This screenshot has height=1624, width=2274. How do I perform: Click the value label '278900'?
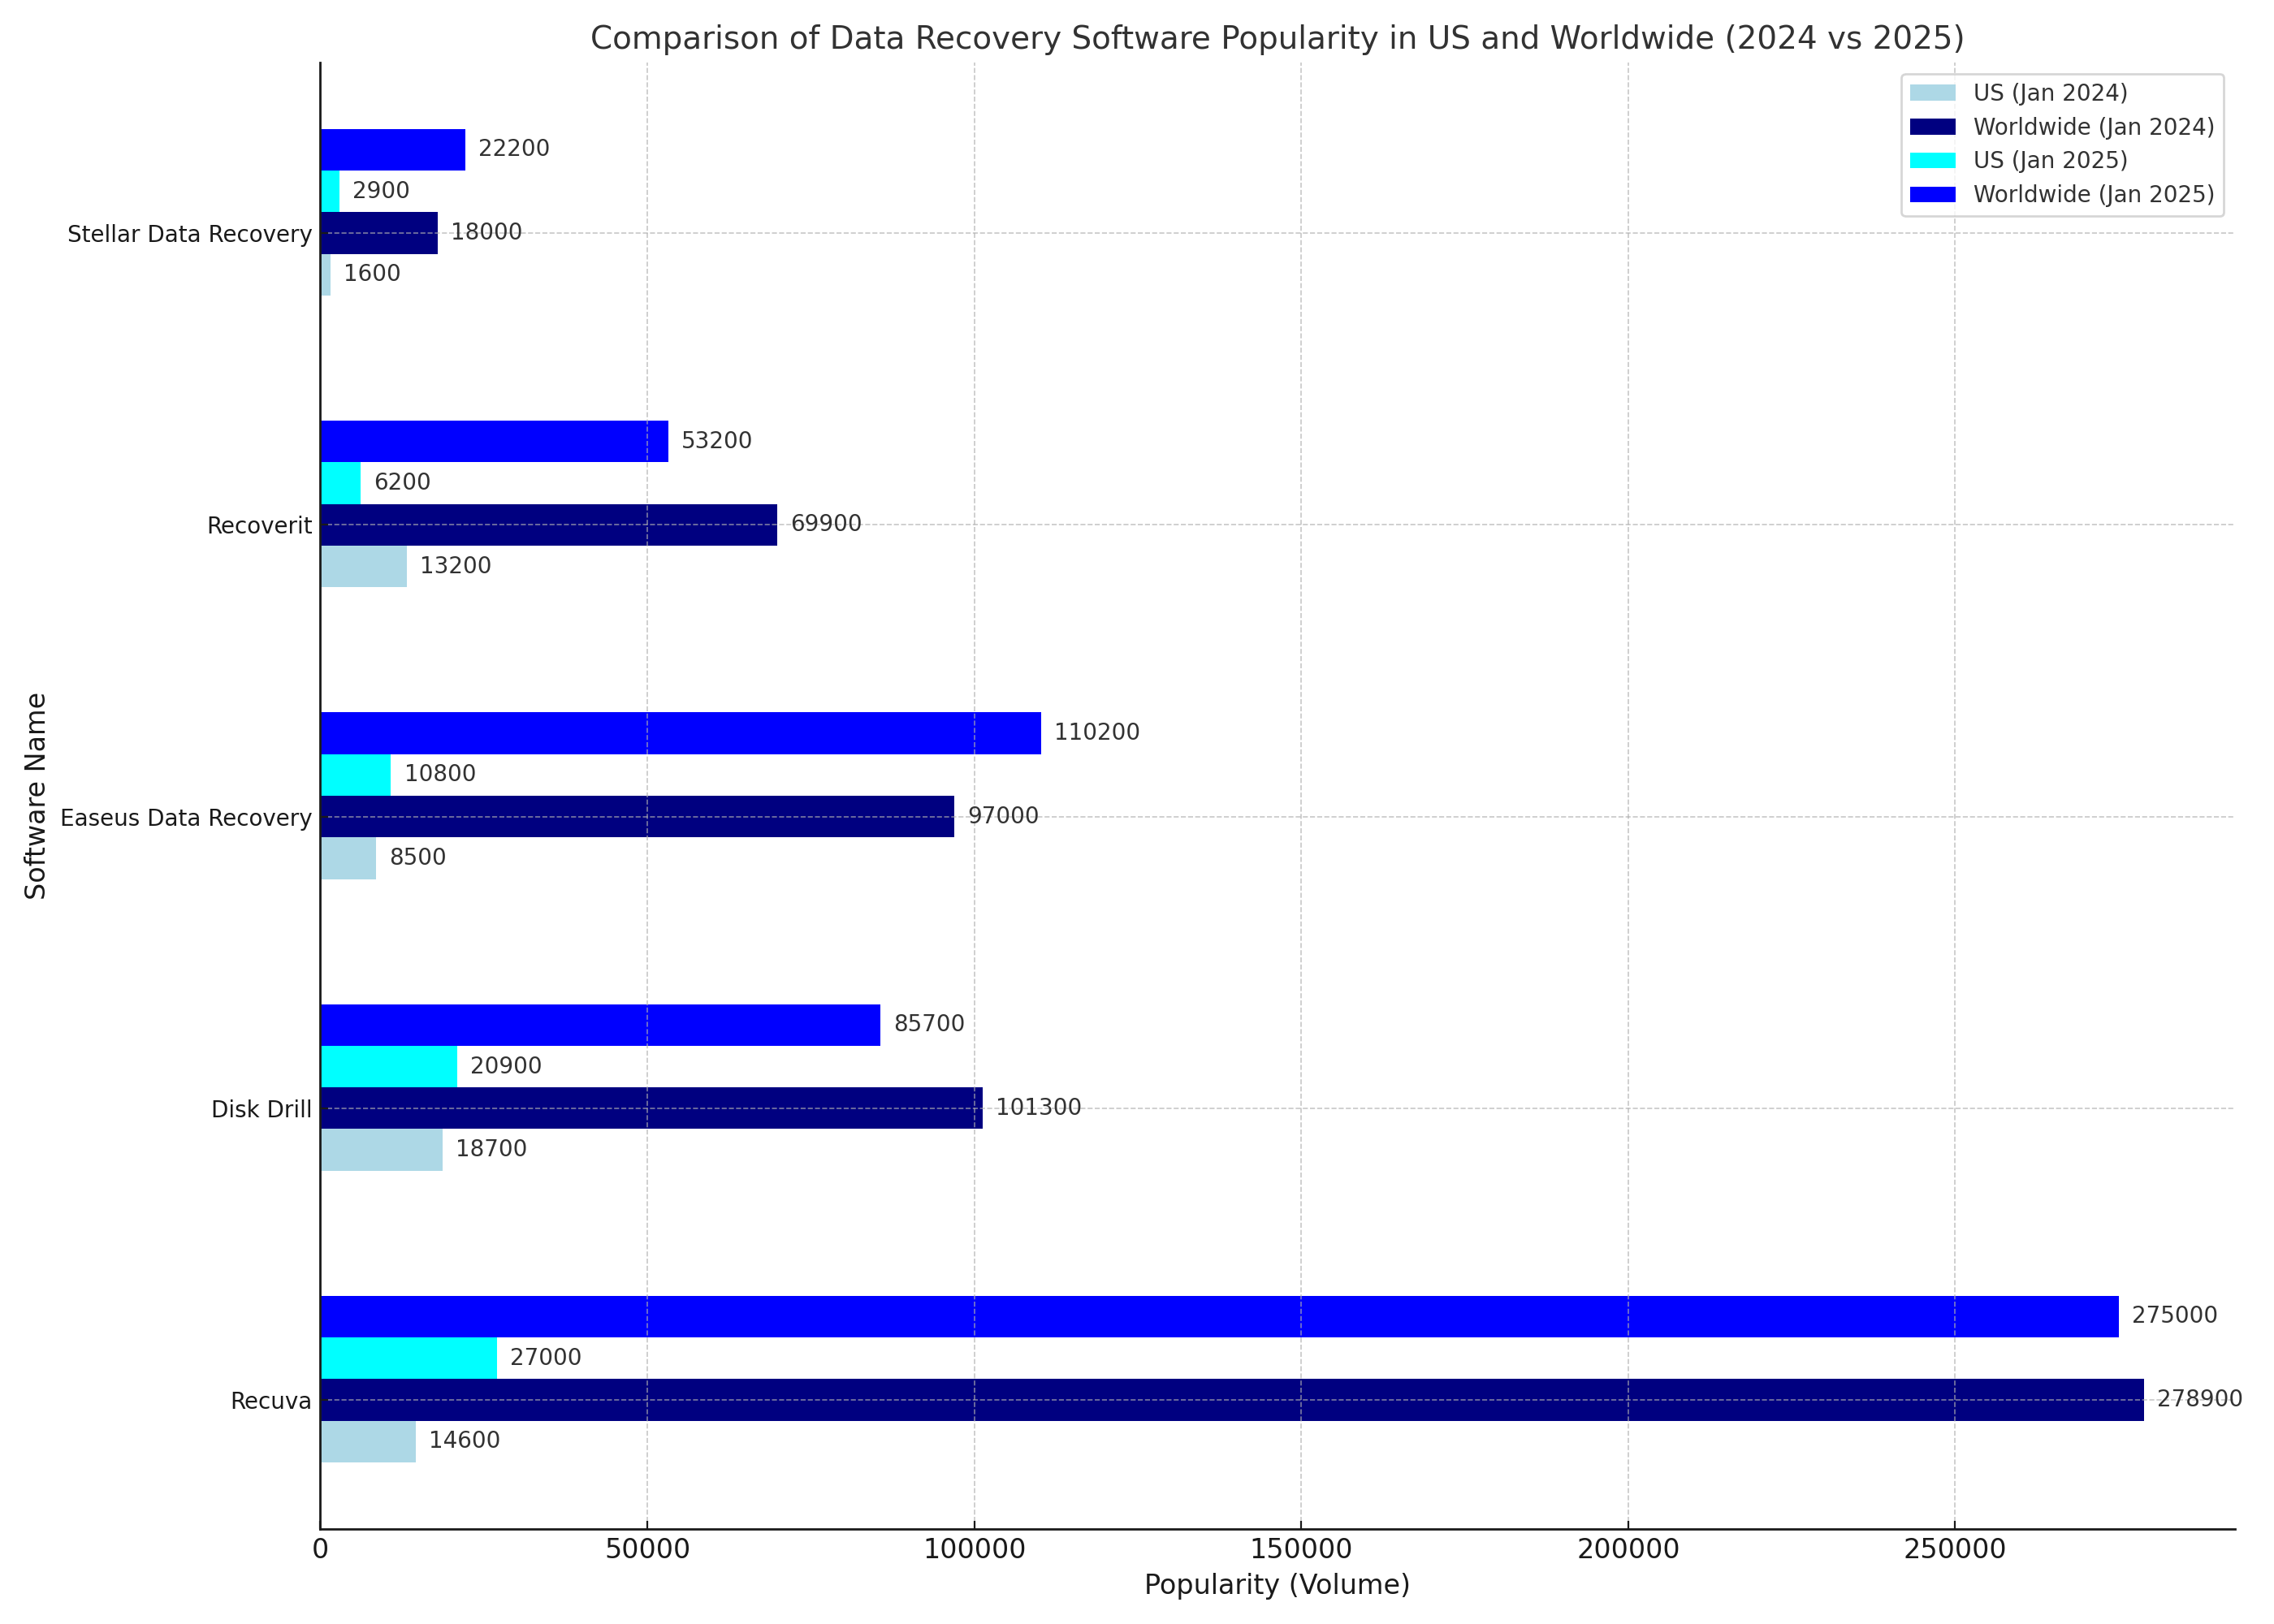pos(2200,1400)
